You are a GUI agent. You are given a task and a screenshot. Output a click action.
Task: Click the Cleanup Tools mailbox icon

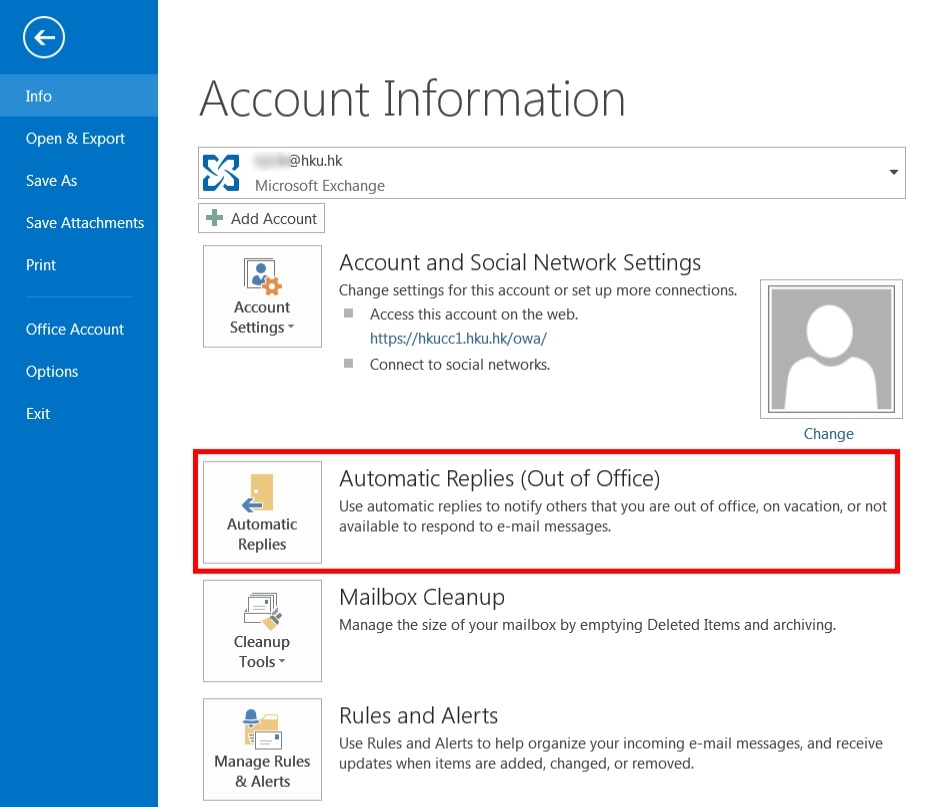coord(261,610)
